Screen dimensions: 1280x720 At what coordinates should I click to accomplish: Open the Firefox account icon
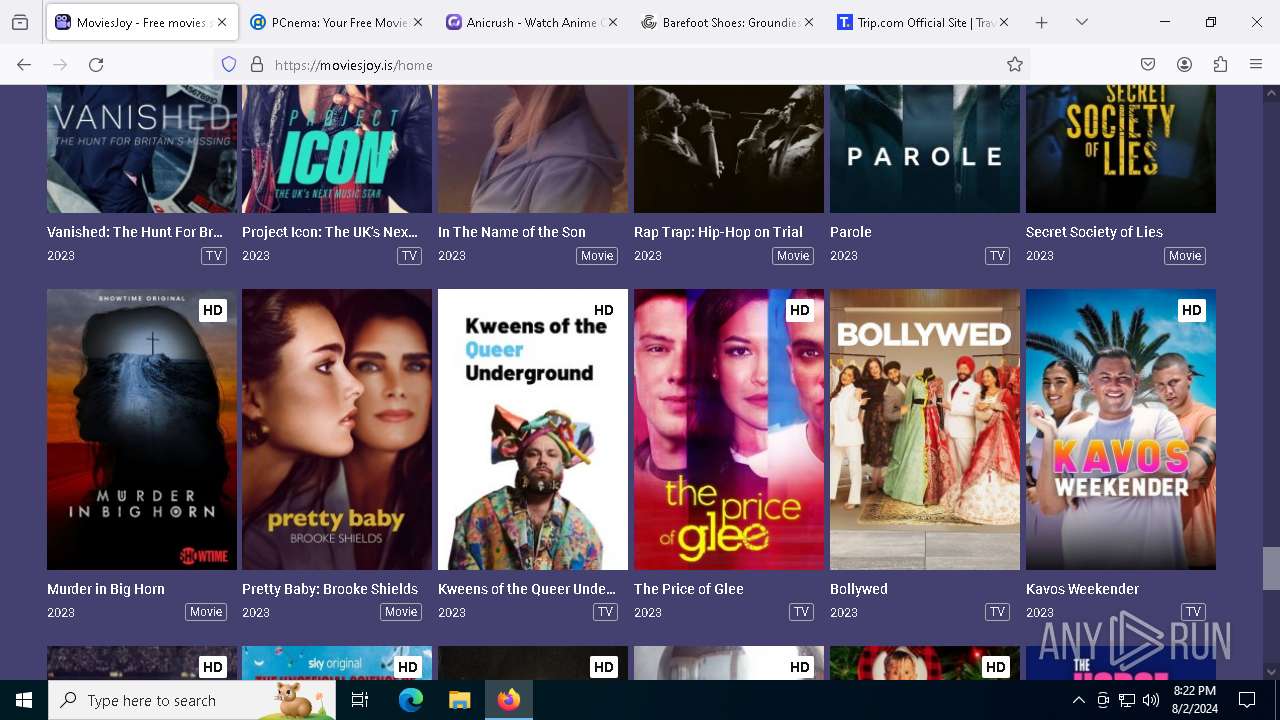pos(1184,64)
